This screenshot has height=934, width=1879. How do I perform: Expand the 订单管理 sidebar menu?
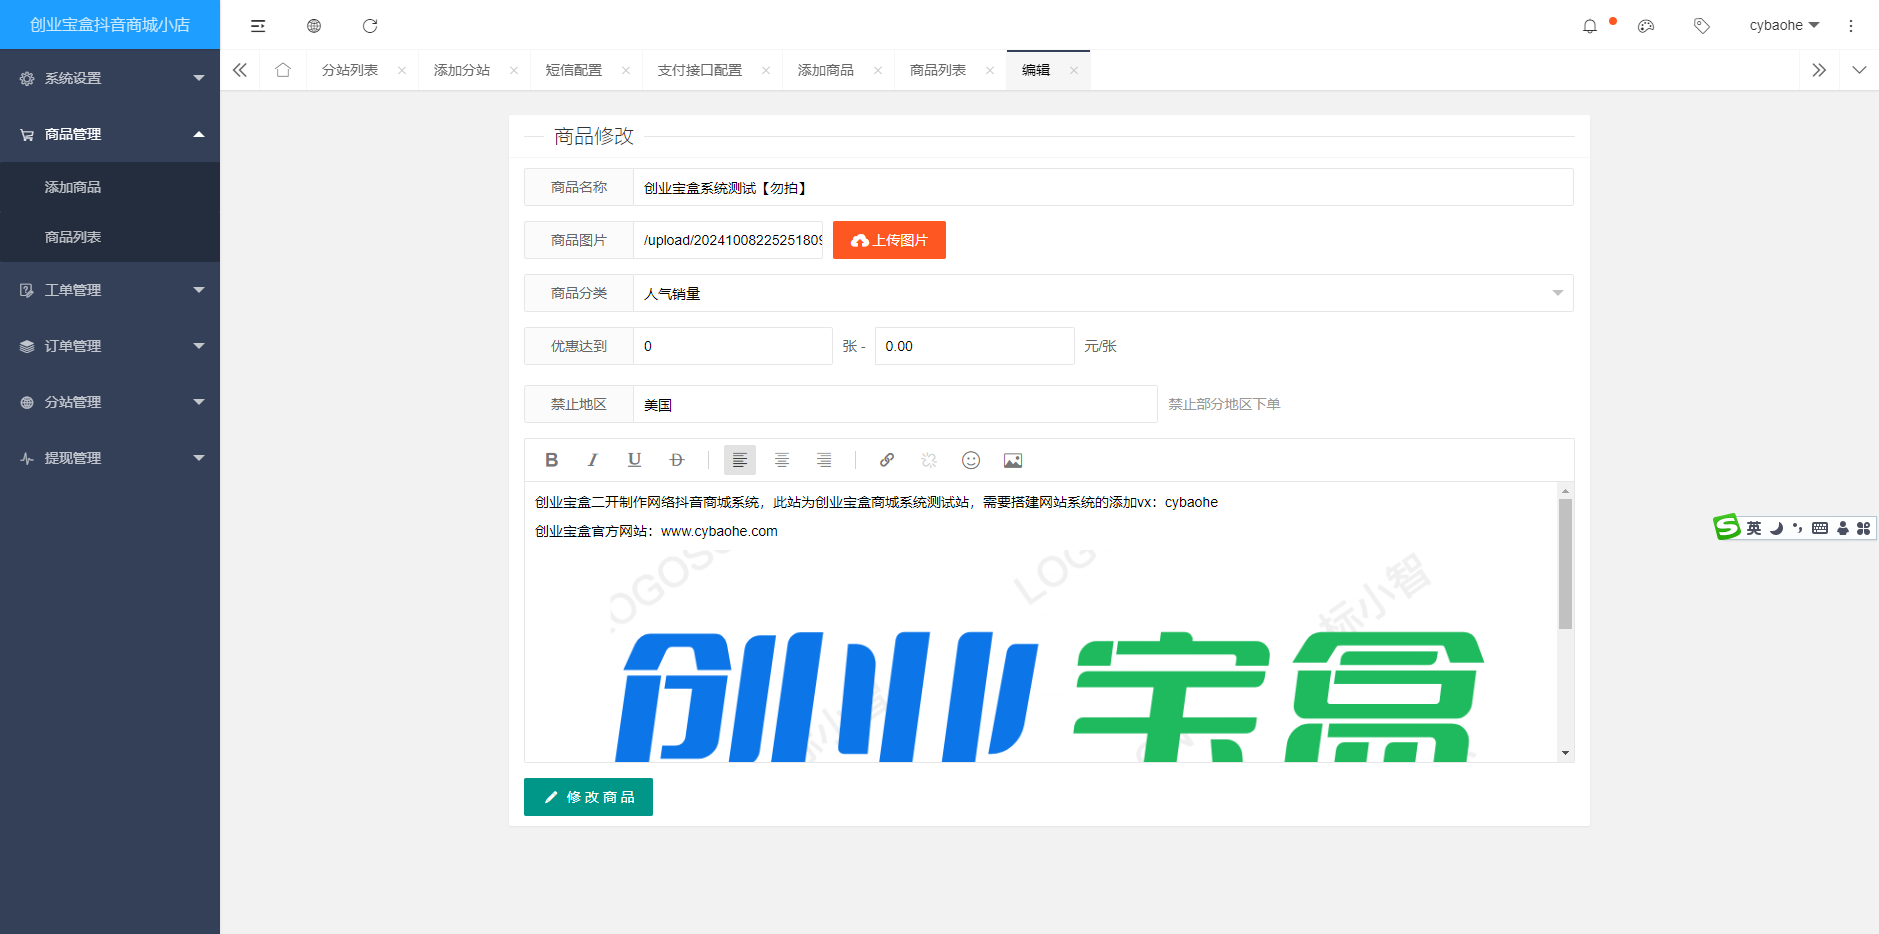(x=110, y=346)
